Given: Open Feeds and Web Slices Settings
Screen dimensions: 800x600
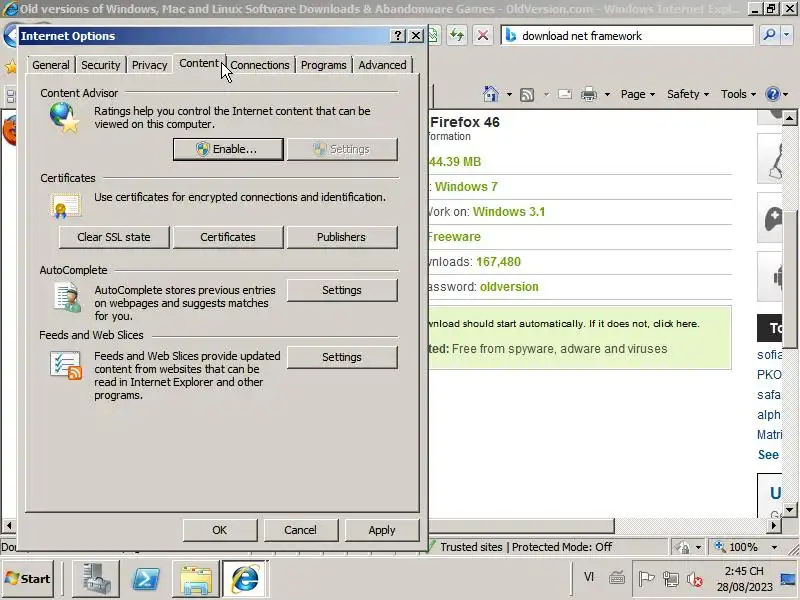Looking at the screenshot, I should click(x=342, y=357).
